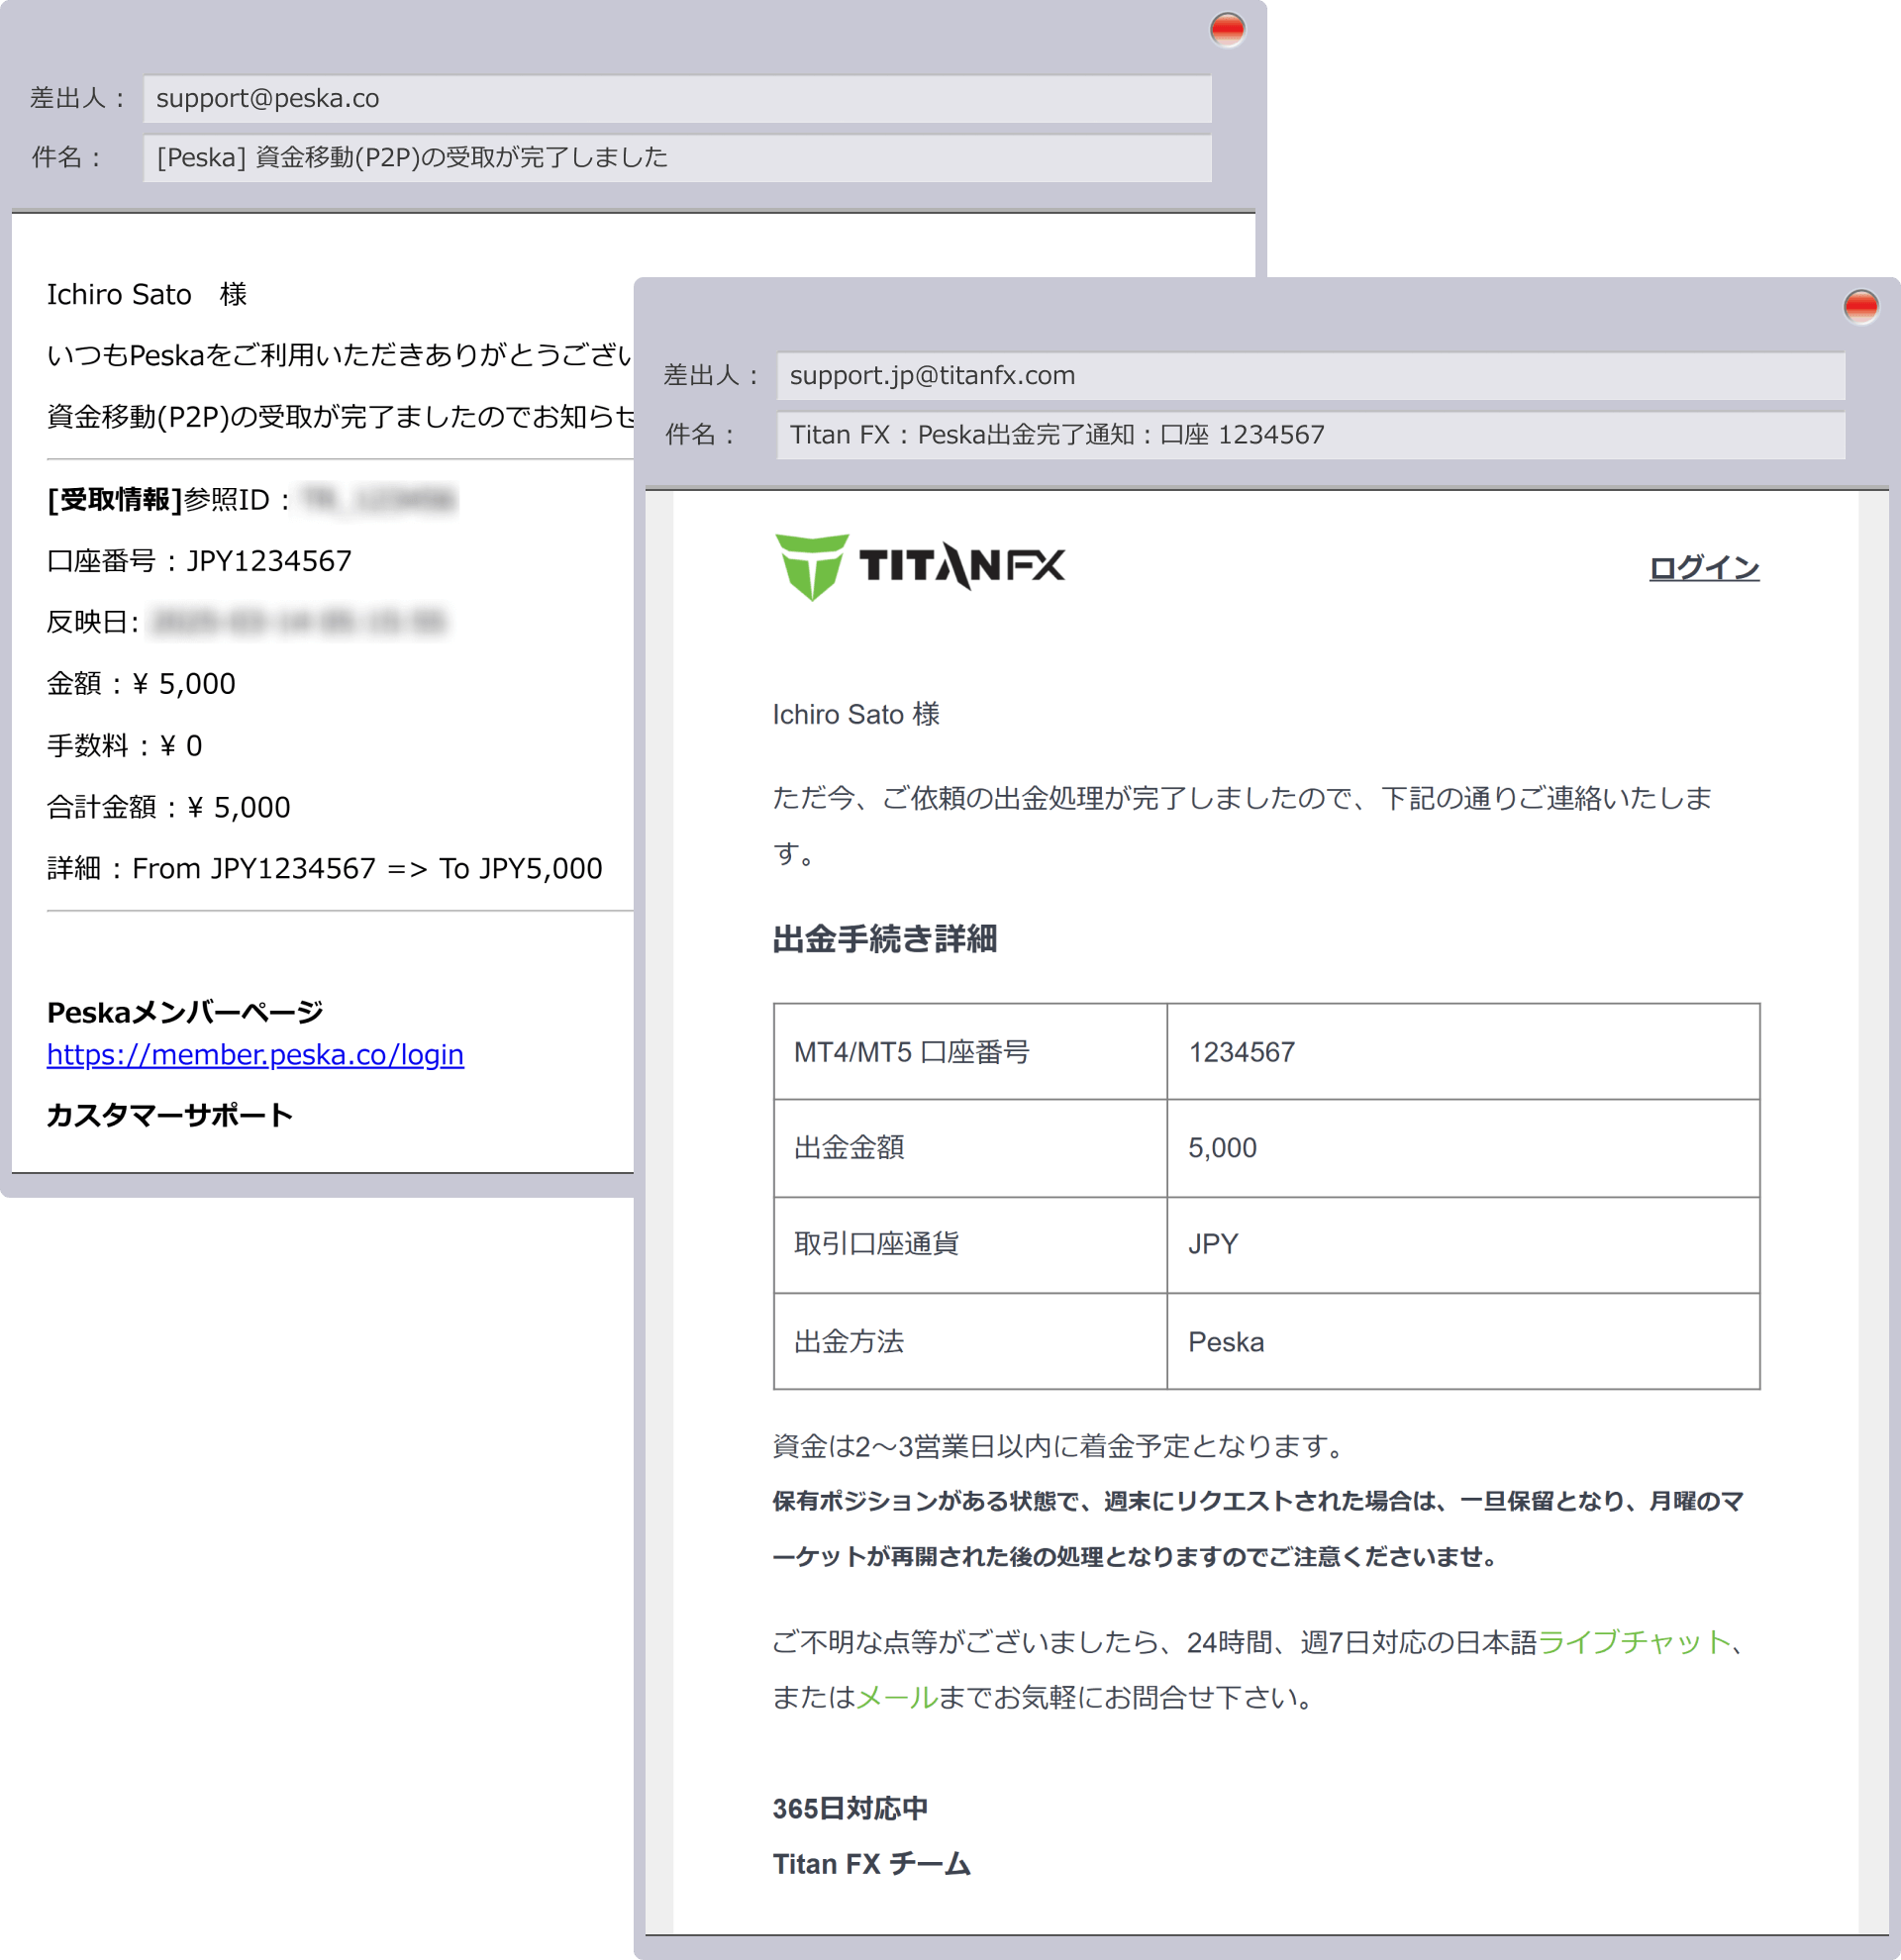
Task: Close the Titan FX email window
Action: (x=1861, y=306)
